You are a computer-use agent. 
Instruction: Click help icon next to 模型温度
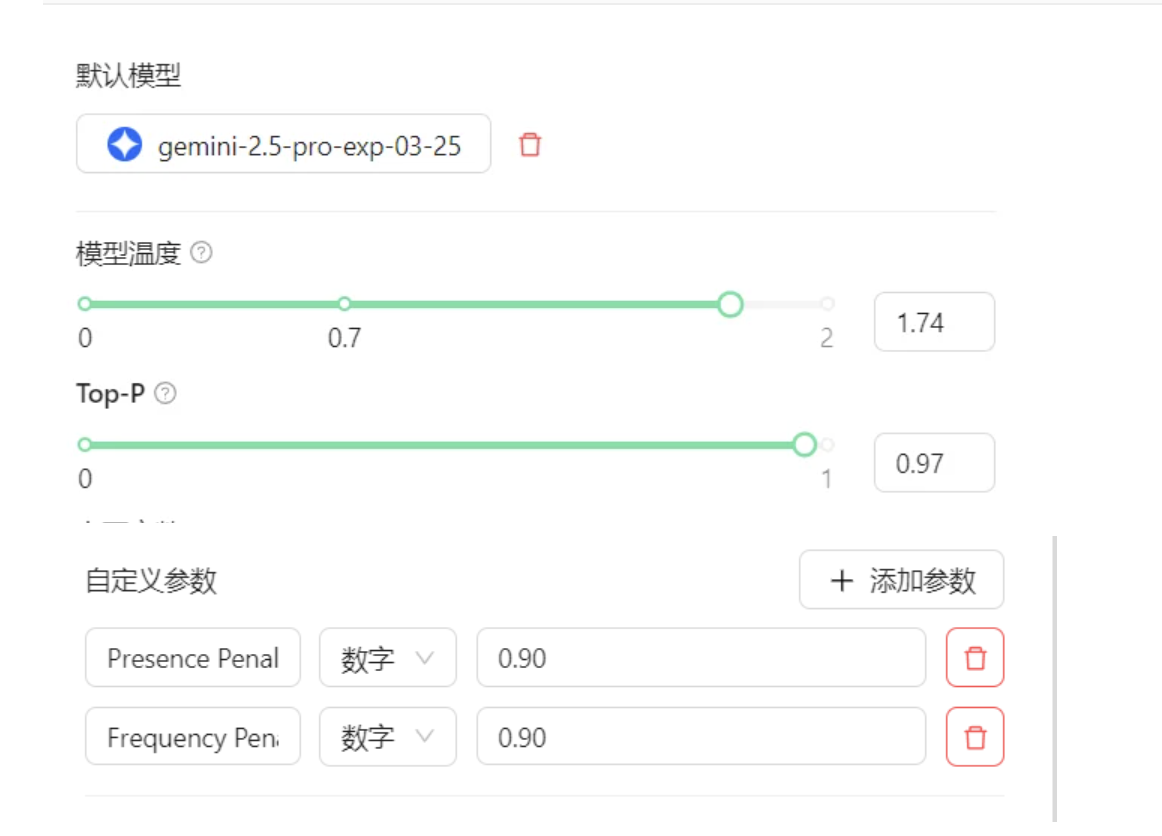click(x=201, y=253)
